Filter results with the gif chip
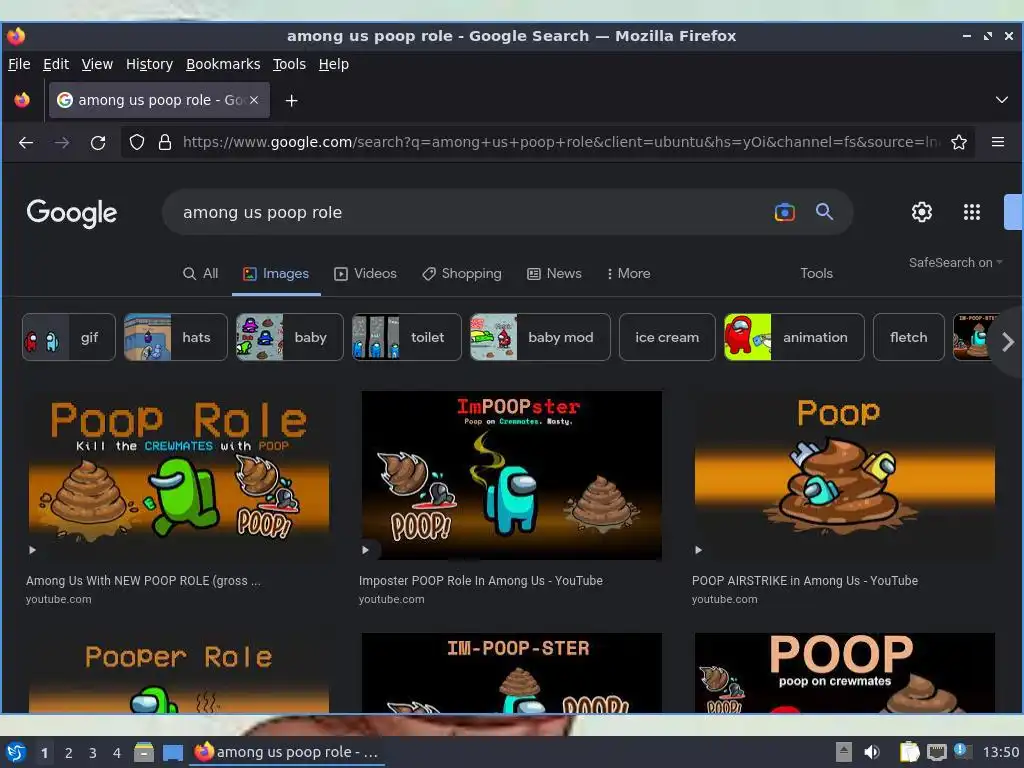Viewport: 1024px width, 768px height. point(69,337)
